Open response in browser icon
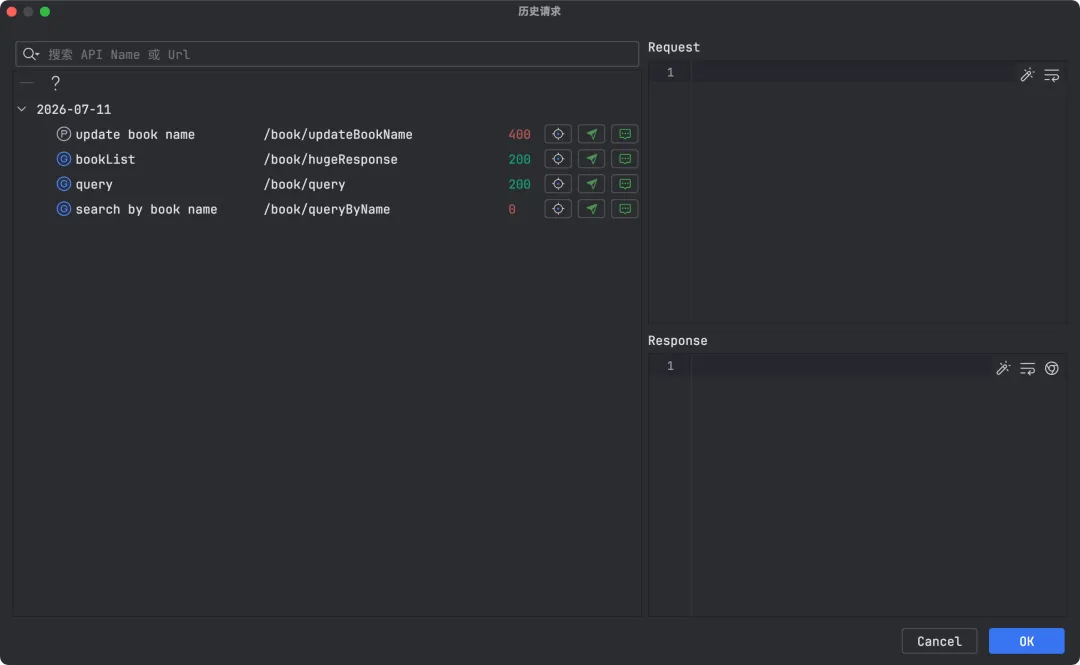 point(1052,368)
